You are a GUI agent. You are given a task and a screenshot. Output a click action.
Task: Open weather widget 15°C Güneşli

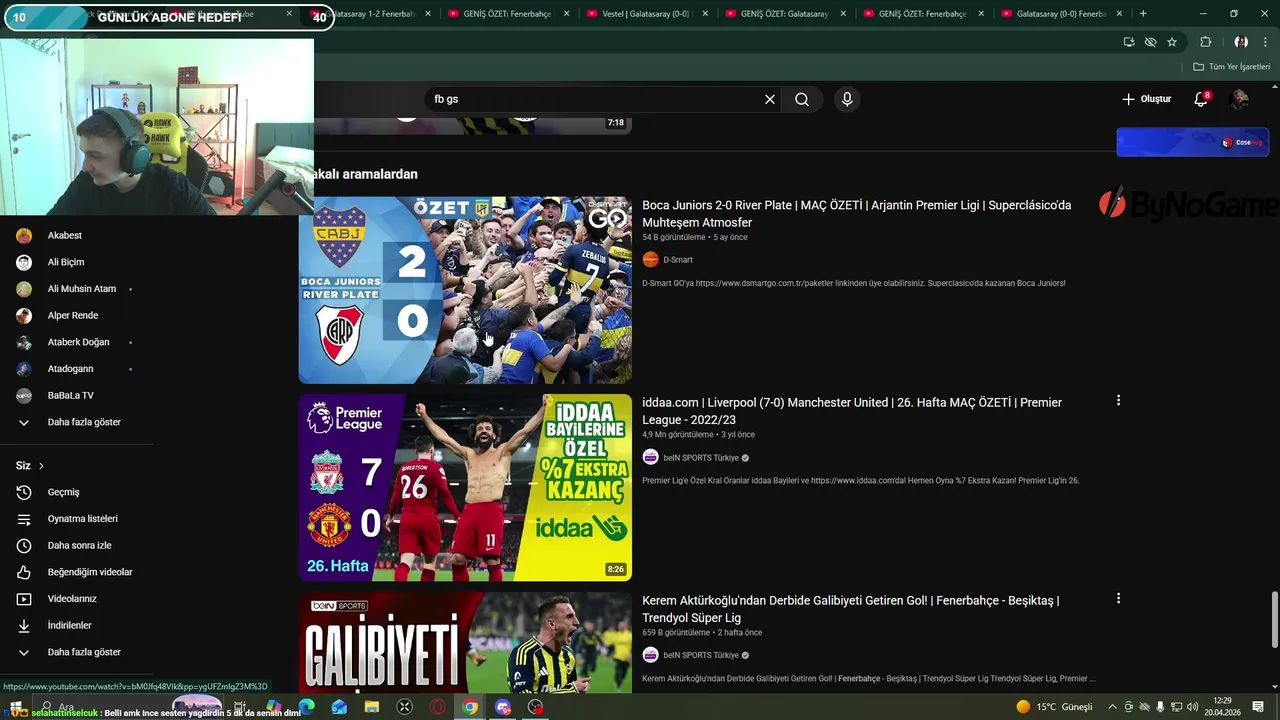point(1054,707)
